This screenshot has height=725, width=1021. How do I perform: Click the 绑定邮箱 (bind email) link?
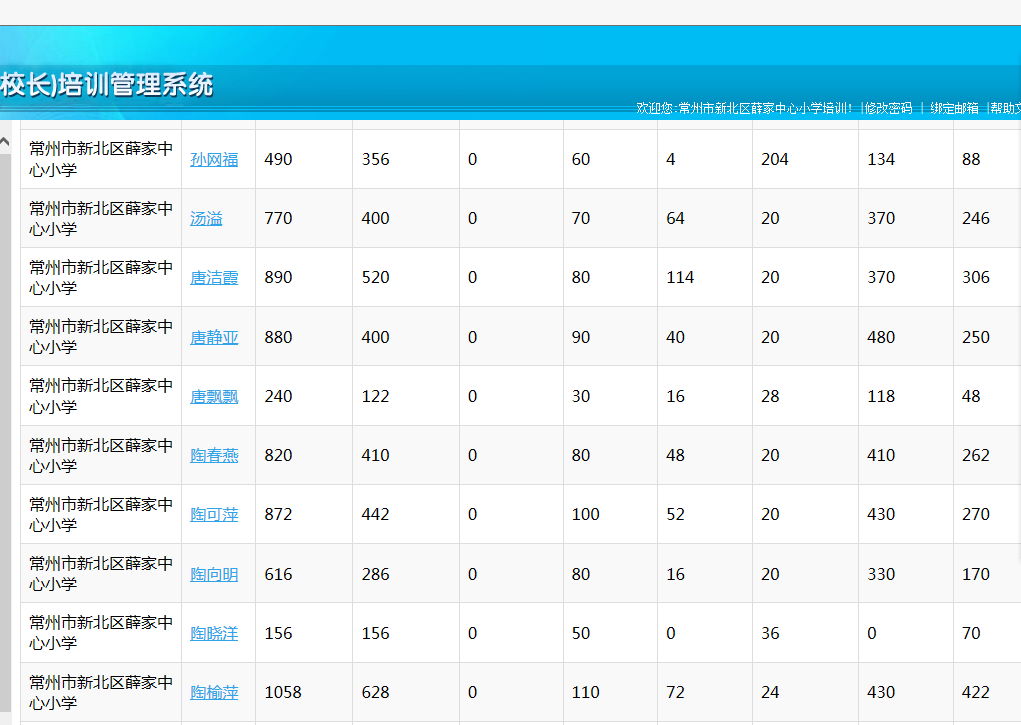(954, 108)
